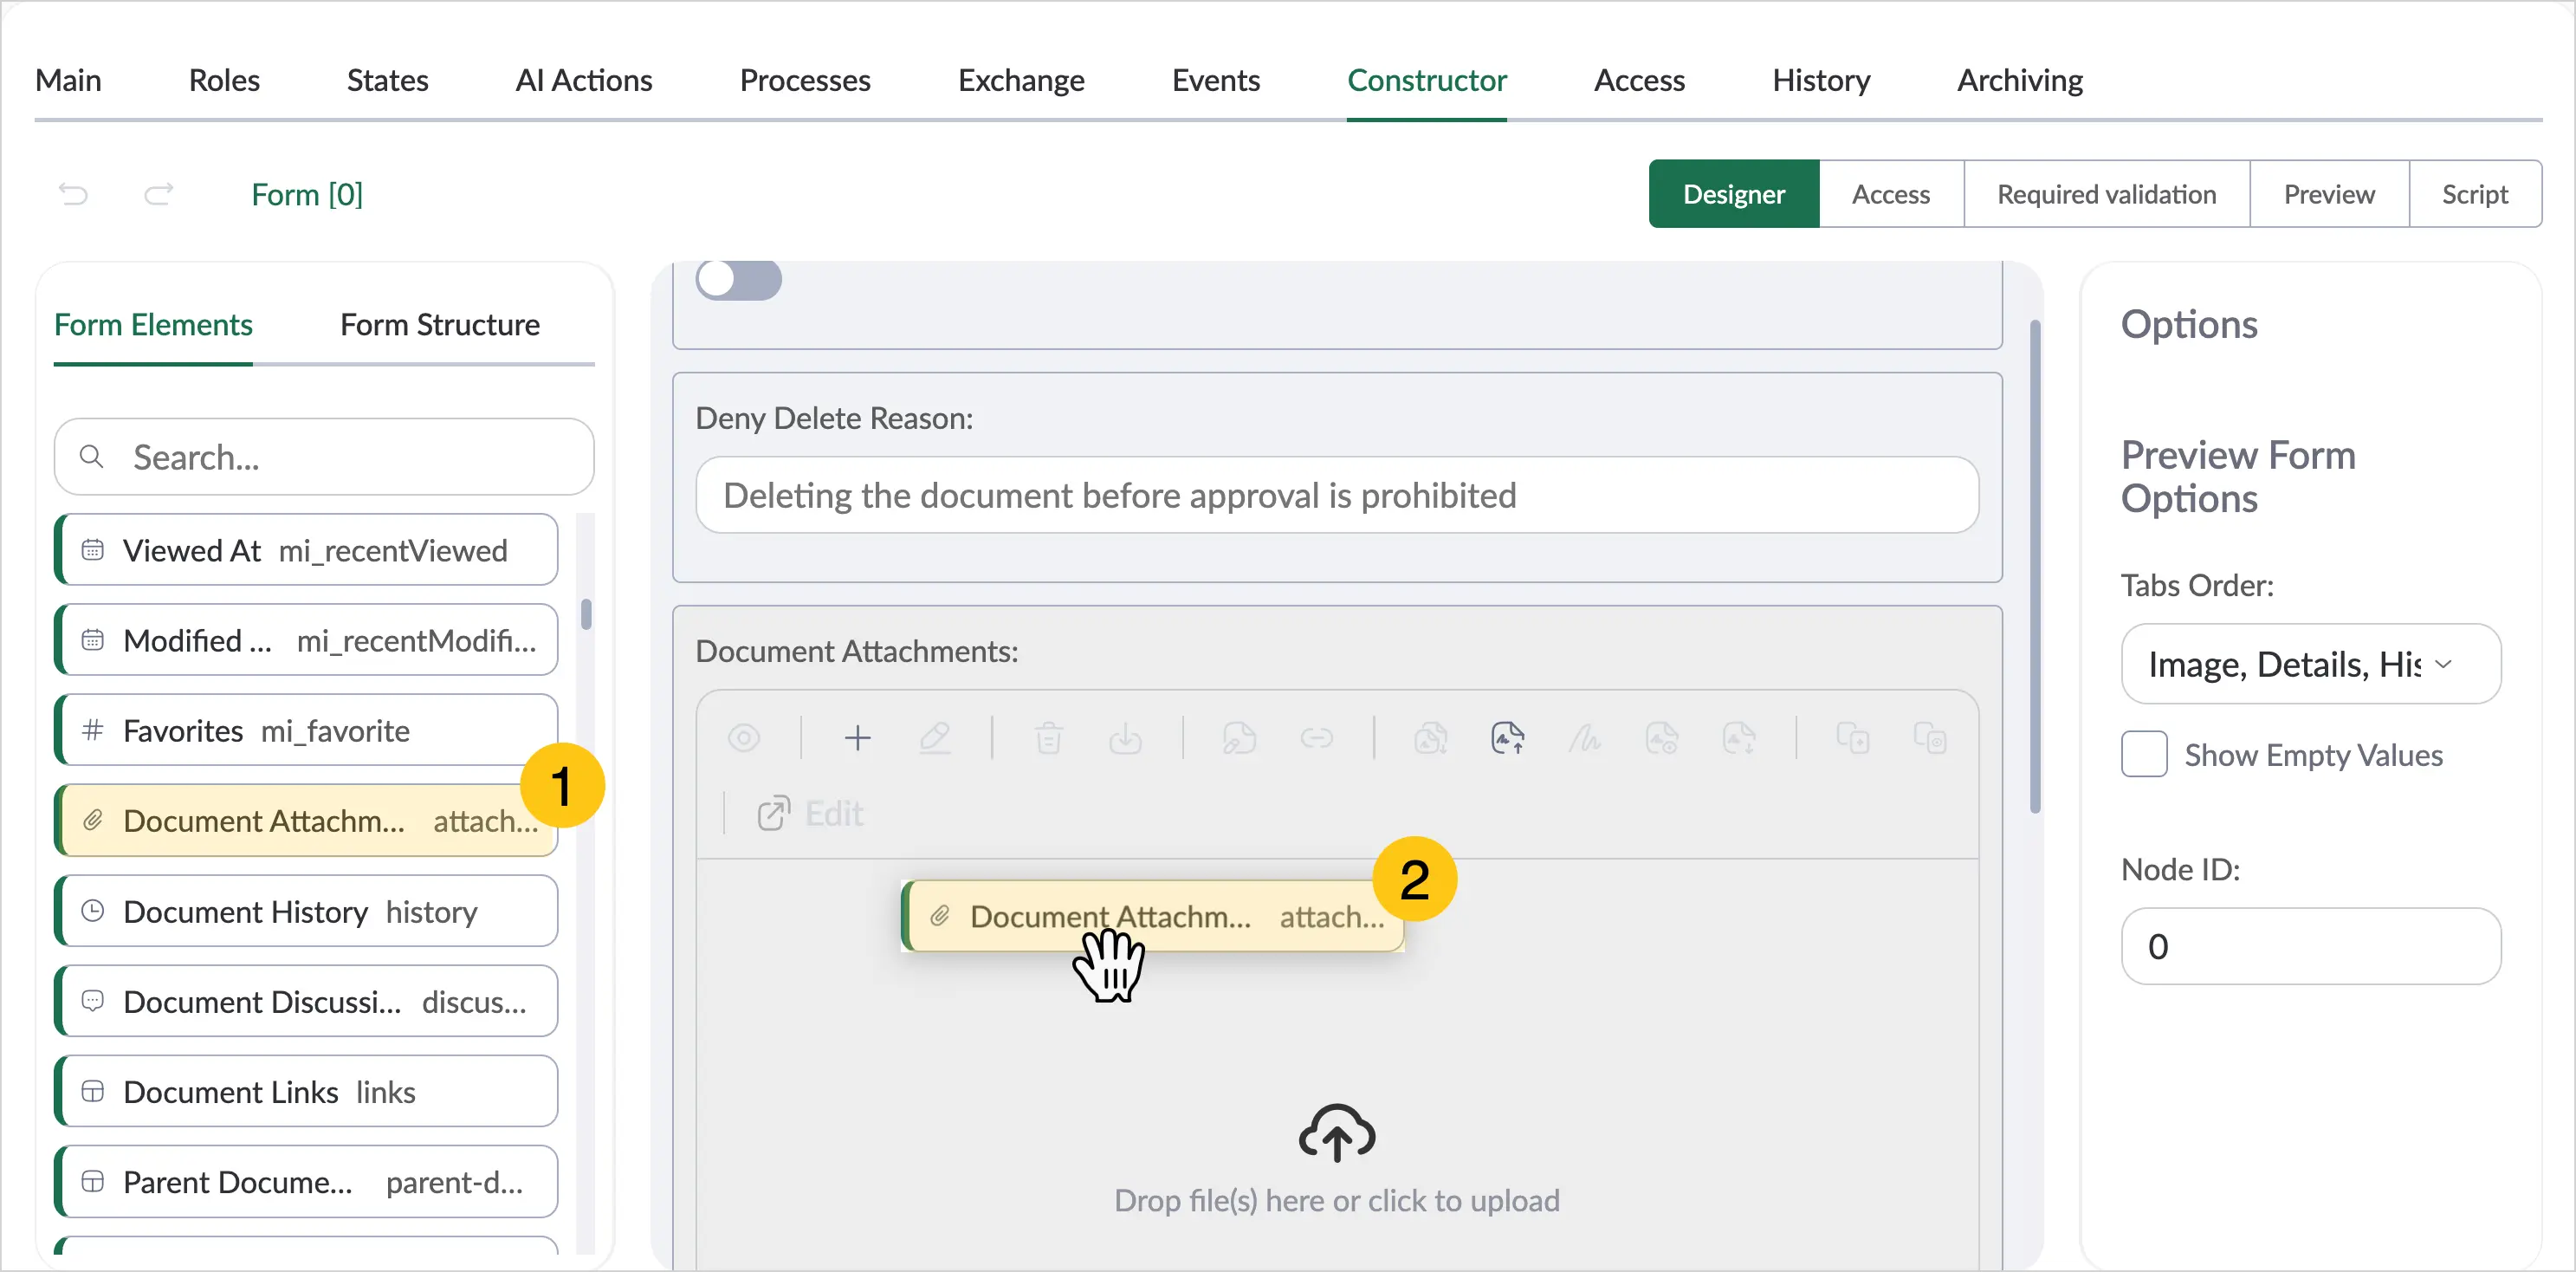Click the upload signed file icon
The image size is (2576, 1272).
(x=1507, y=738)
